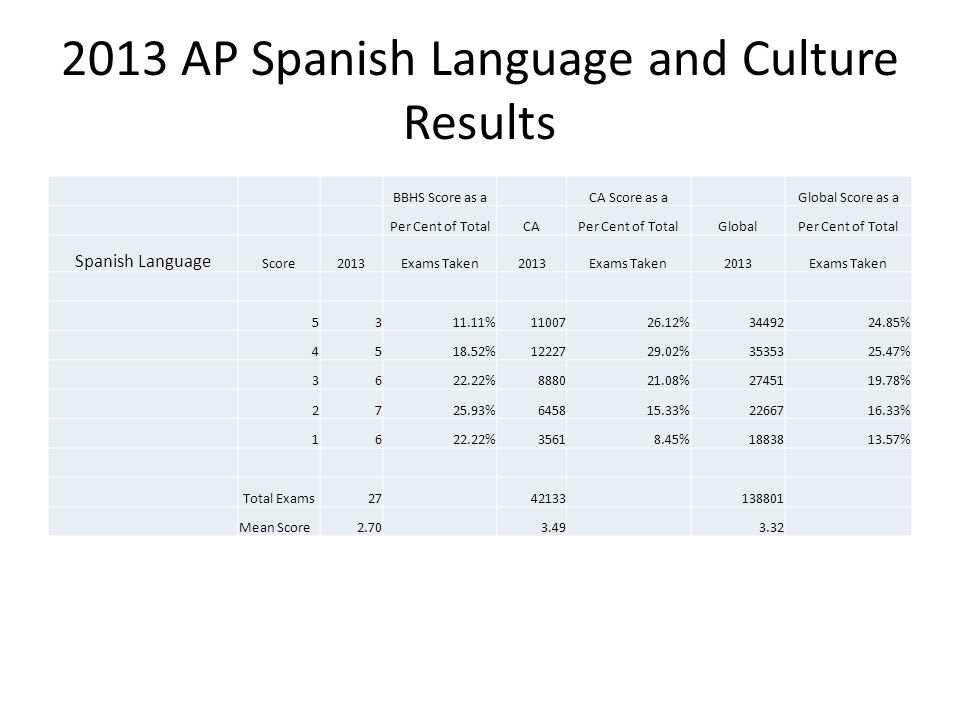
Task: Select the BBHS Score as a header cell
Action: coord(439,191)
